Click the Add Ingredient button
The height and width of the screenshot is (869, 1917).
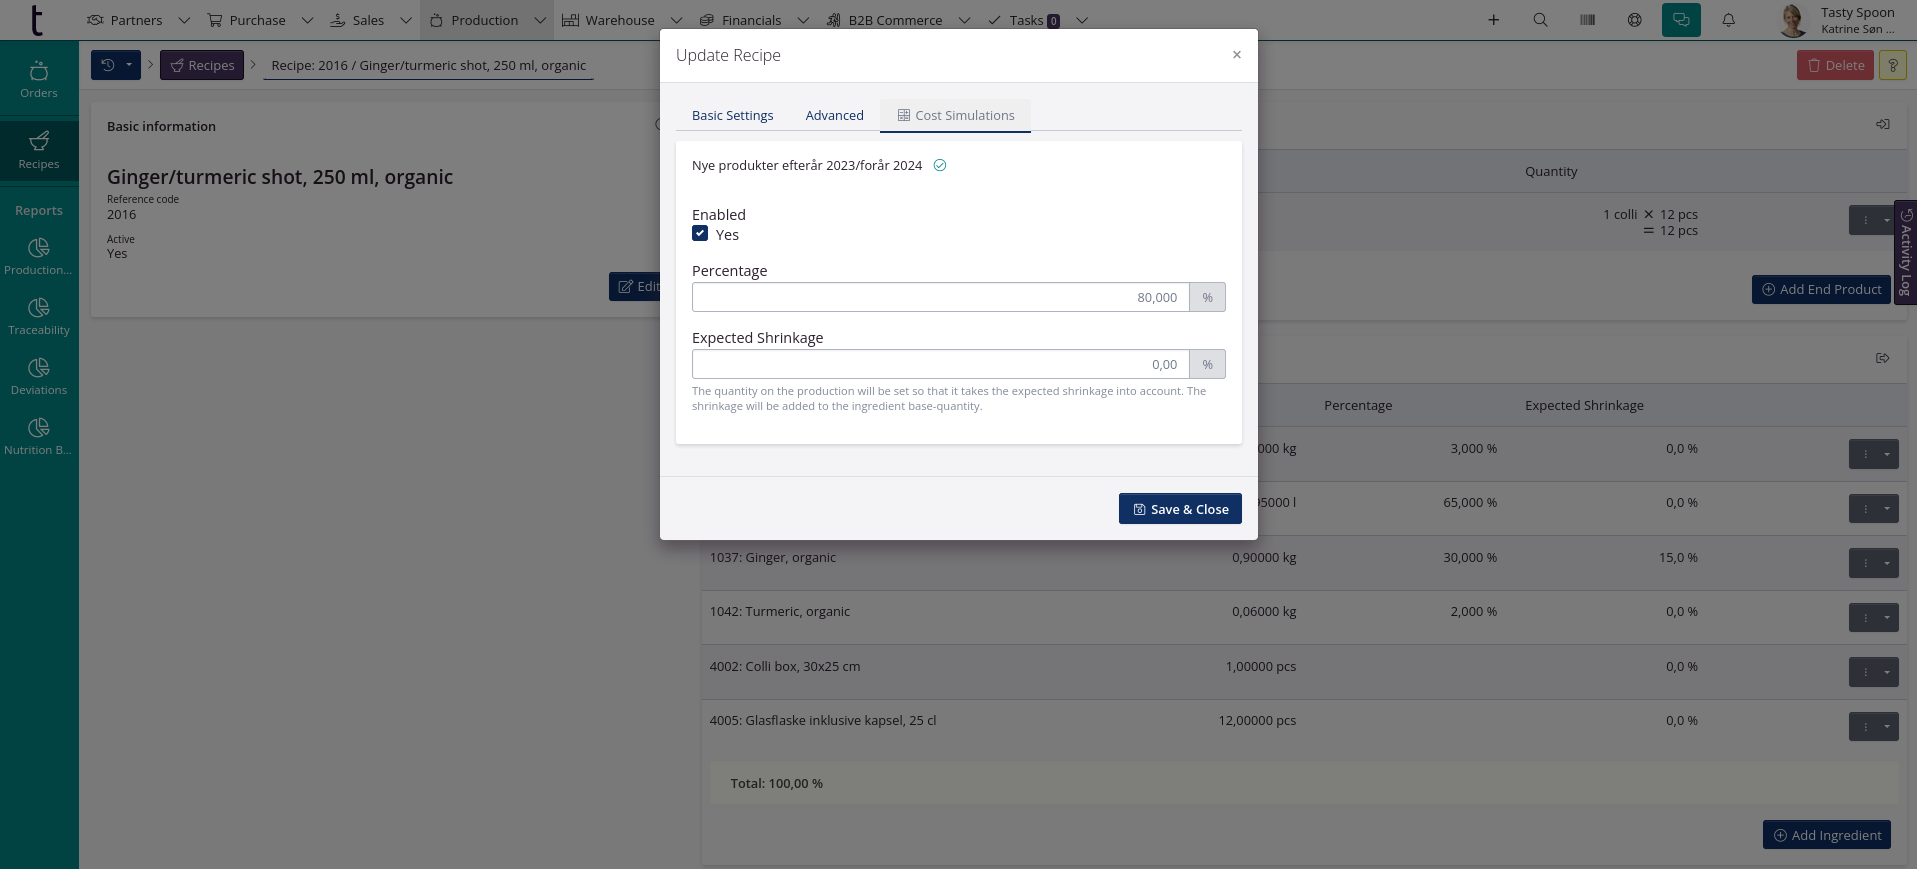click(x=1826, y=835)
